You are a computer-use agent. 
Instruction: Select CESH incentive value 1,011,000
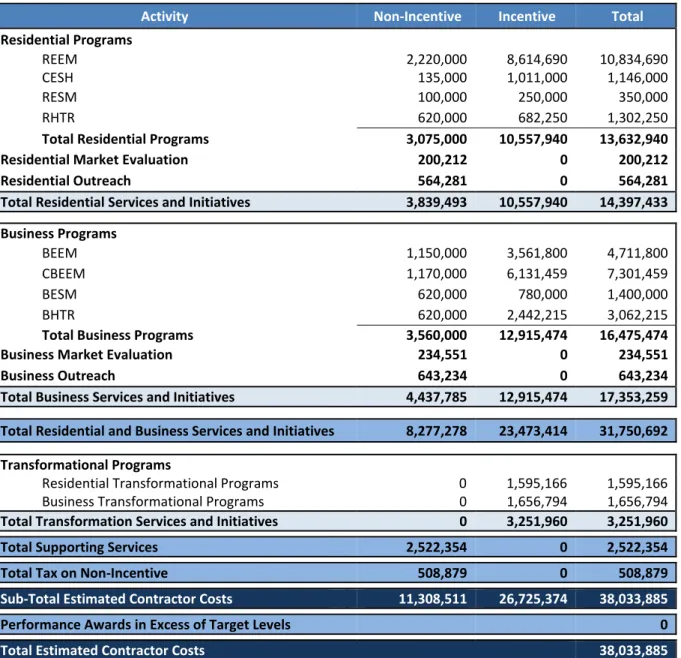[x=537, y=78]
